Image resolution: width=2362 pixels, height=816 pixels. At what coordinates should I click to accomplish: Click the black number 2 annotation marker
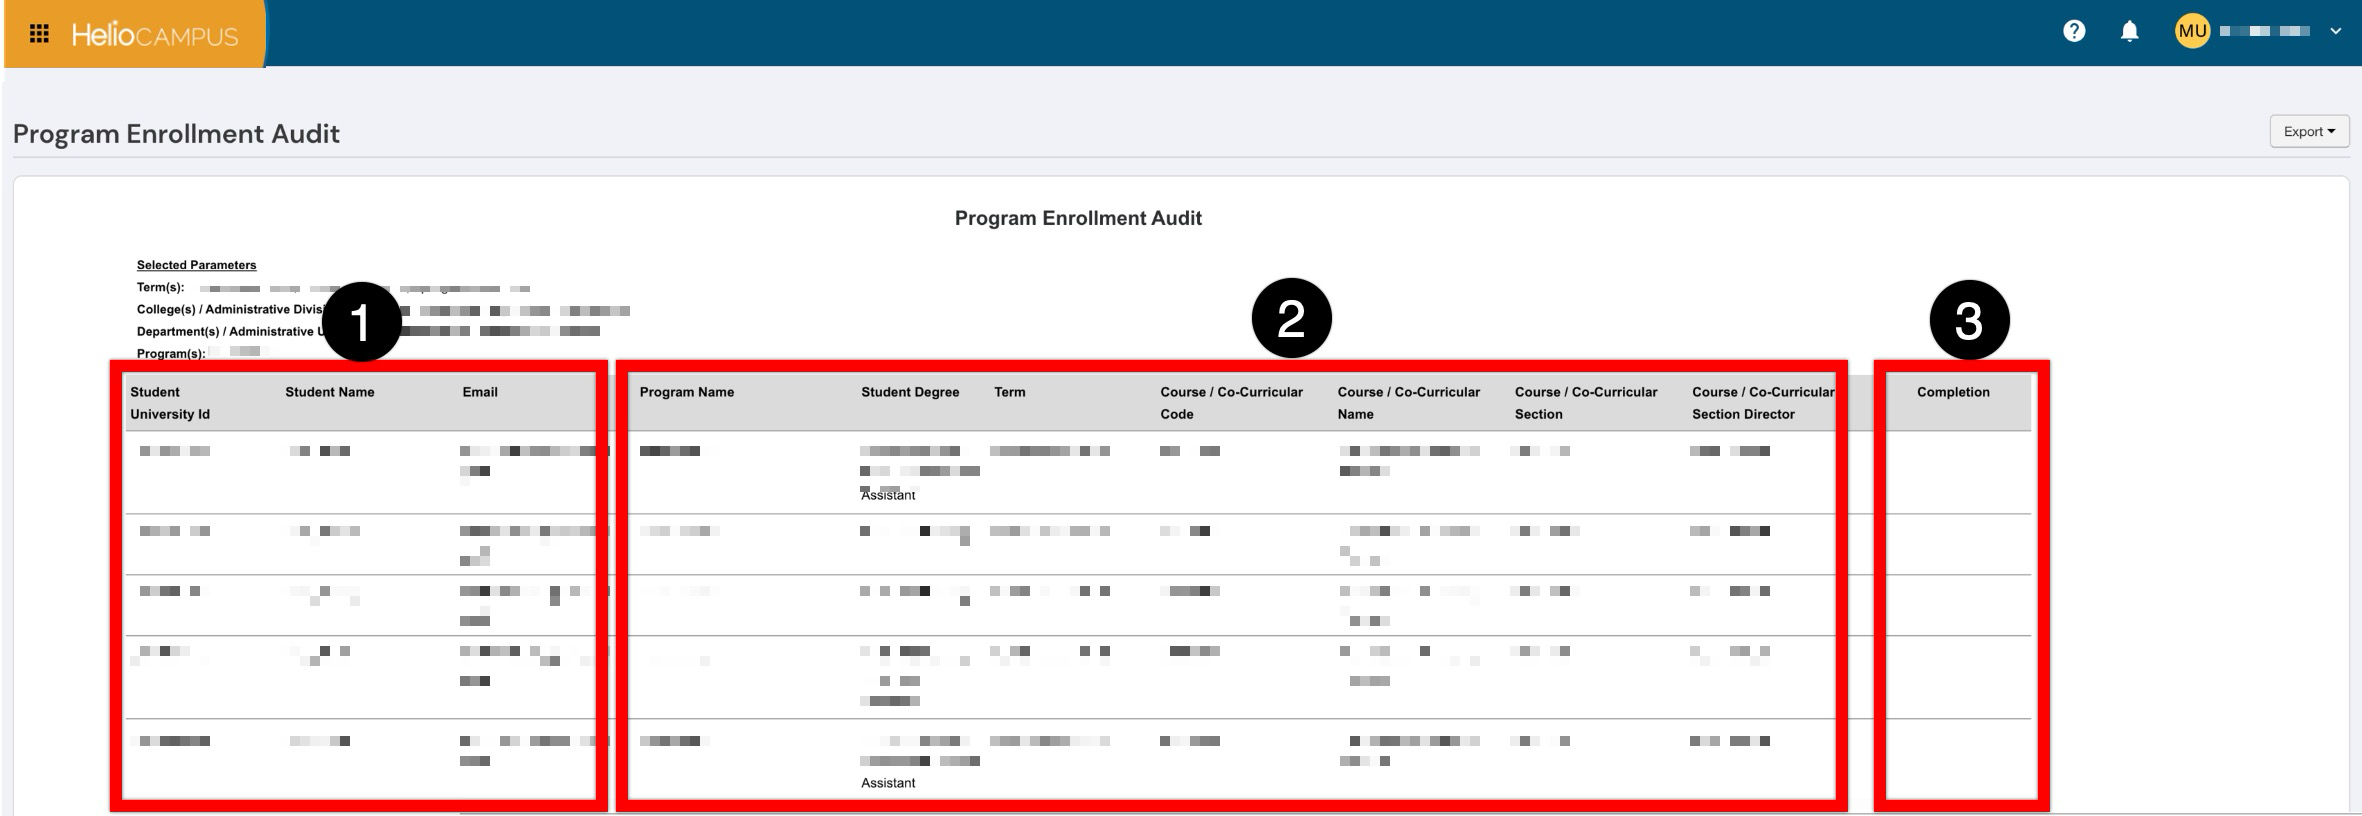[1291, 318]
